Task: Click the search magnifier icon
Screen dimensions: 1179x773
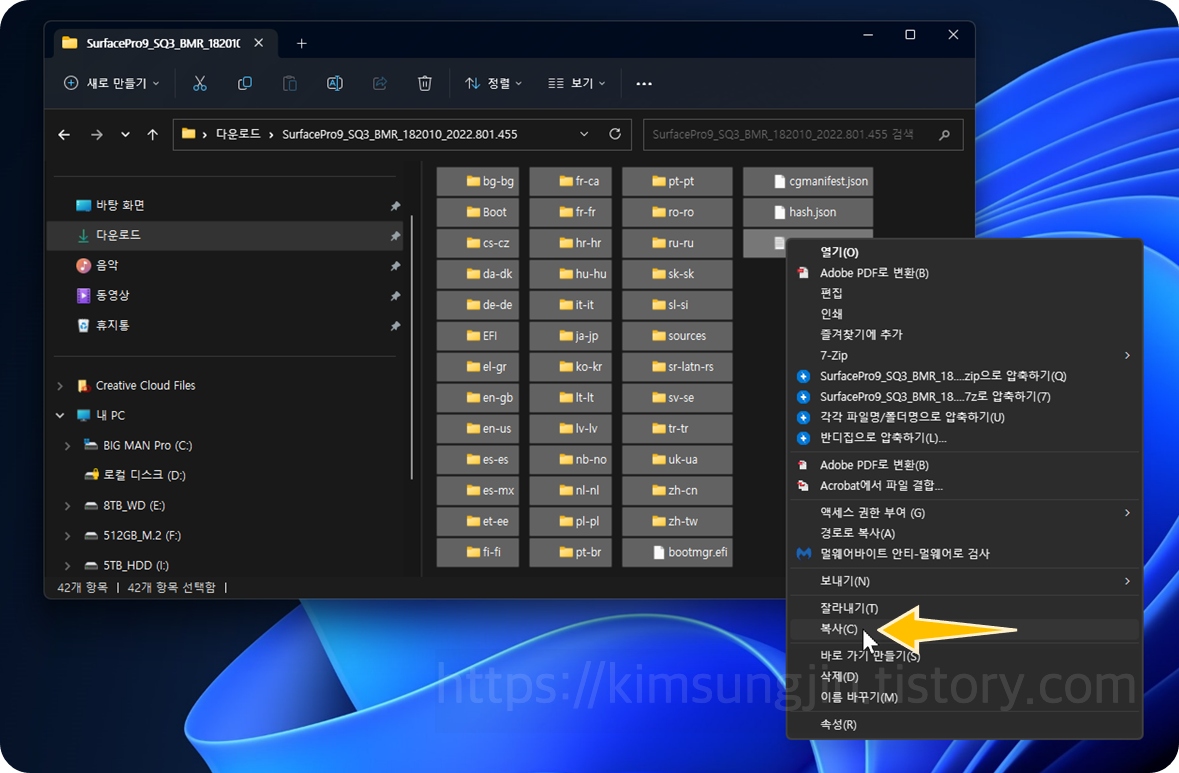Action: [x=944, y=135]
